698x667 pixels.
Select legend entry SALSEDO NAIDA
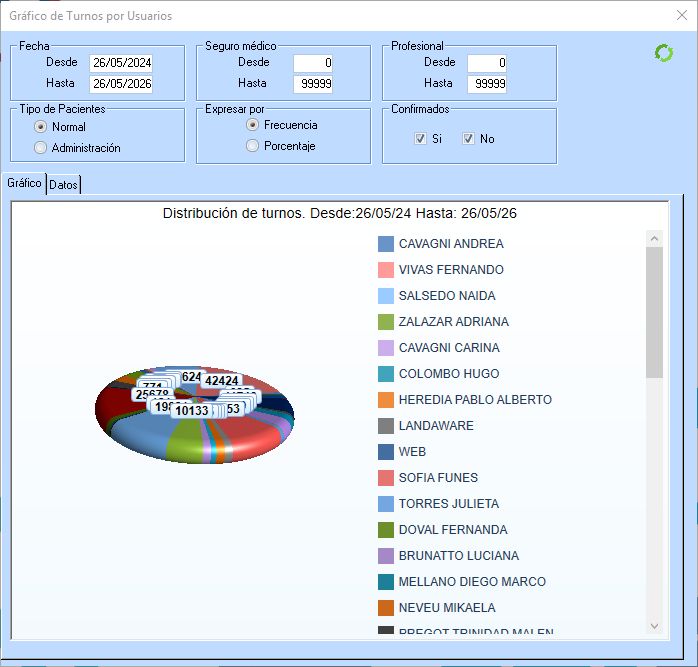click(447, 296)
